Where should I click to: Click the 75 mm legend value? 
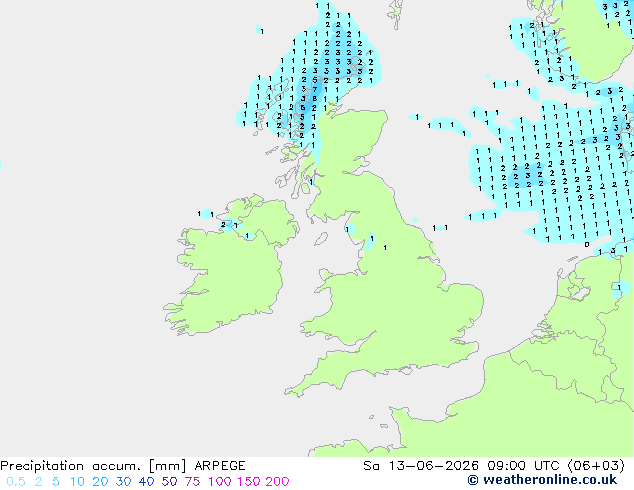(192, 482)
